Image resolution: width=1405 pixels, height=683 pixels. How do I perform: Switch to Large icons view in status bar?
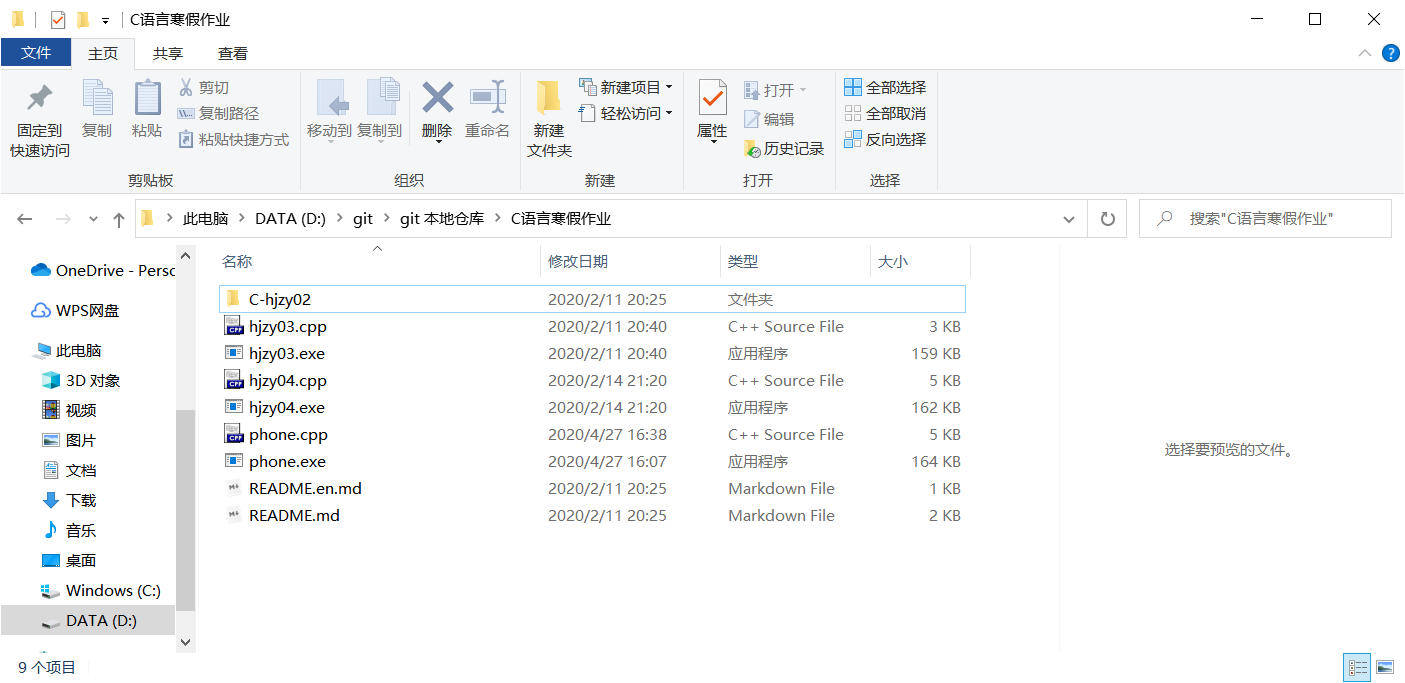(1385, 667)
